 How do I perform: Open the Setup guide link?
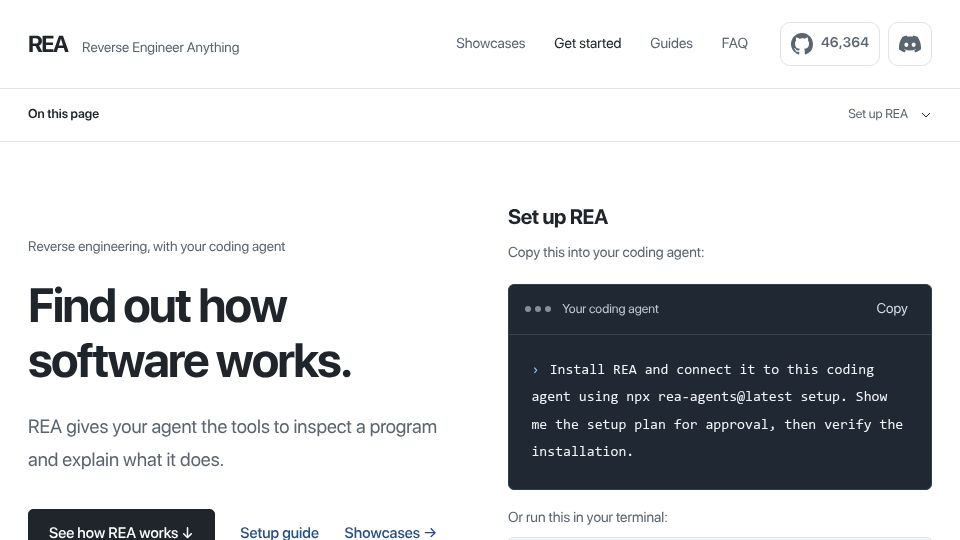coord(279,532)
